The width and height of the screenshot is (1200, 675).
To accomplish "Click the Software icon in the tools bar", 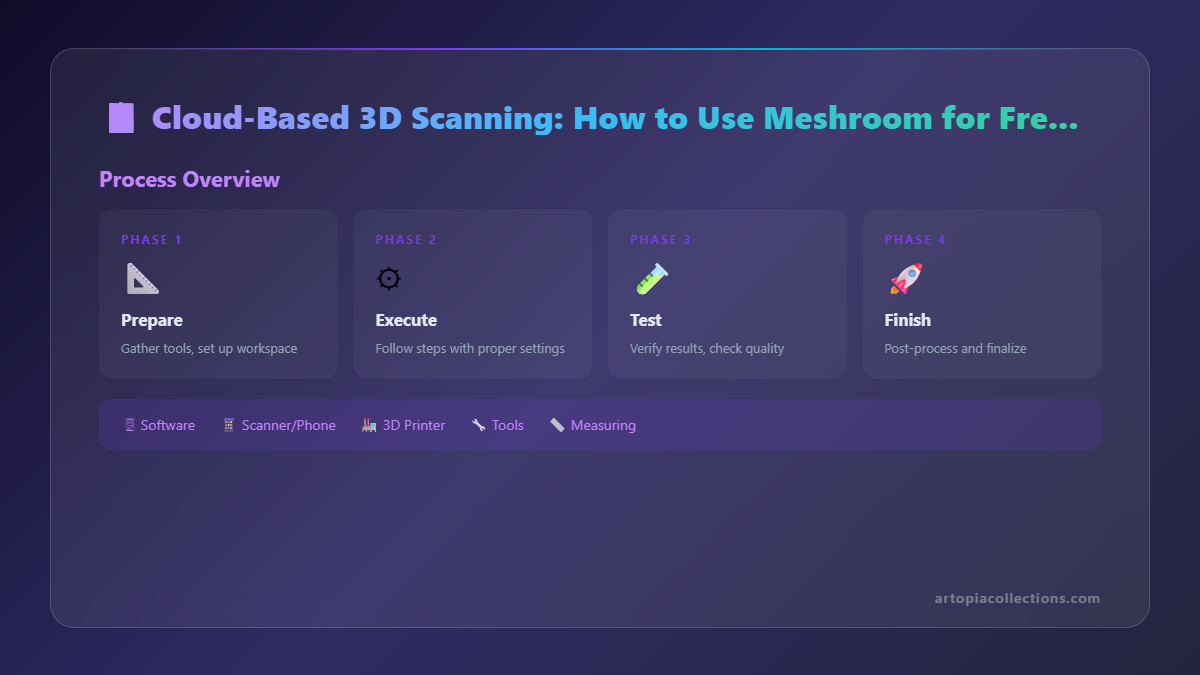I will coord(129,425).
